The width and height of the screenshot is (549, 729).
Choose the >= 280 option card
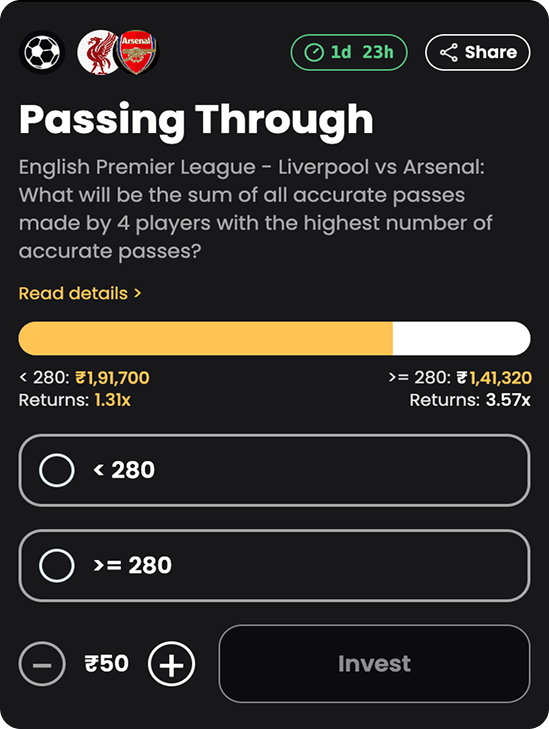click(274, 565)
